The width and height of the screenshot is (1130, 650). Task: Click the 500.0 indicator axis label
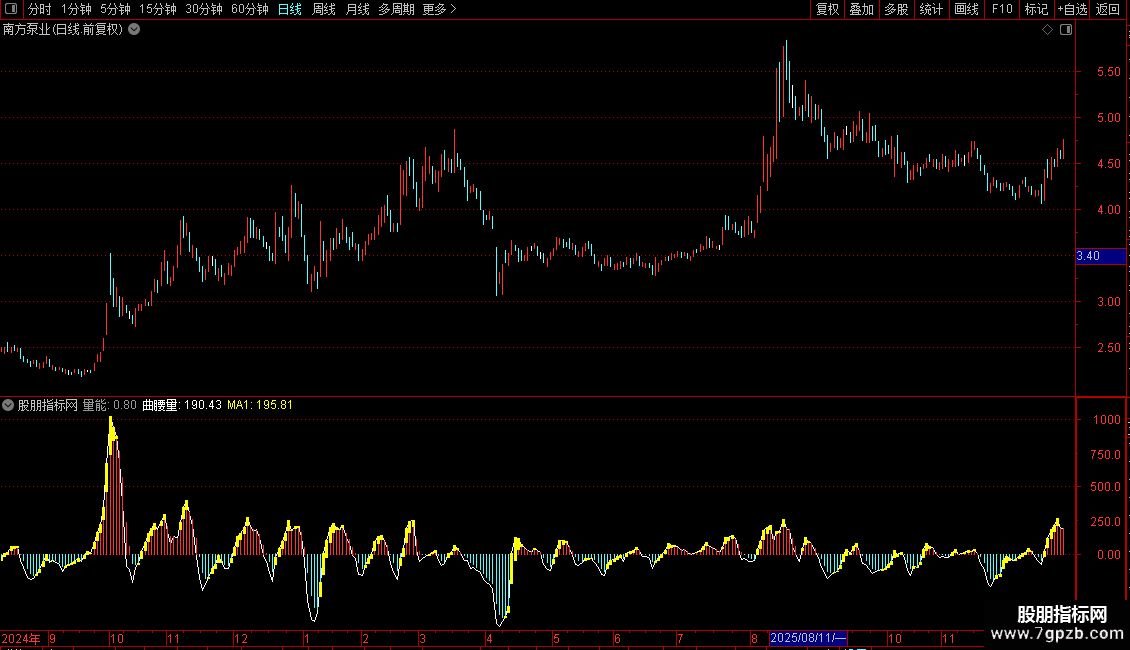coord(1105,487)
